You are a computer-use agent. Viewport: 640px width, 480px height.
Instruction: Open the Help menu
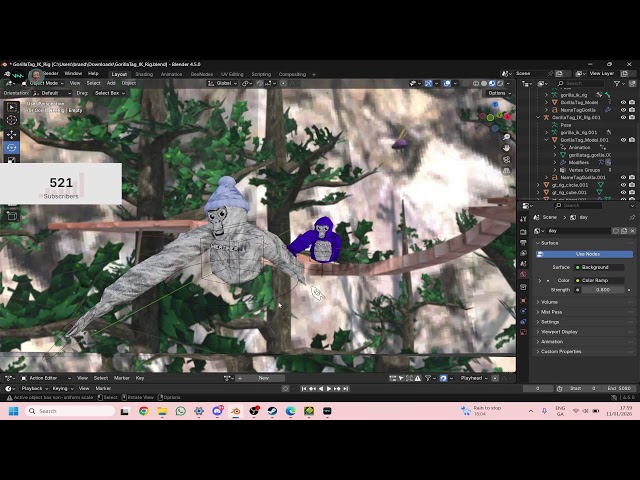[93, 73]
